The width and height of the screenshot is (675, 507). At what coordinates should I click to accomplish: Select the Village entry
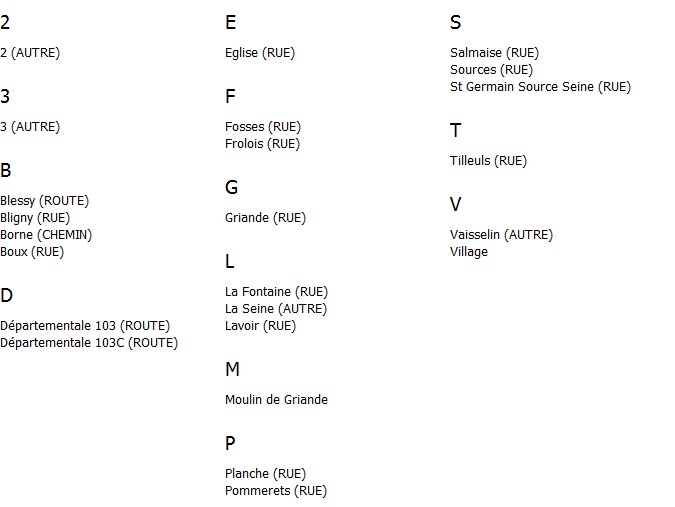(x=469, y=252)
